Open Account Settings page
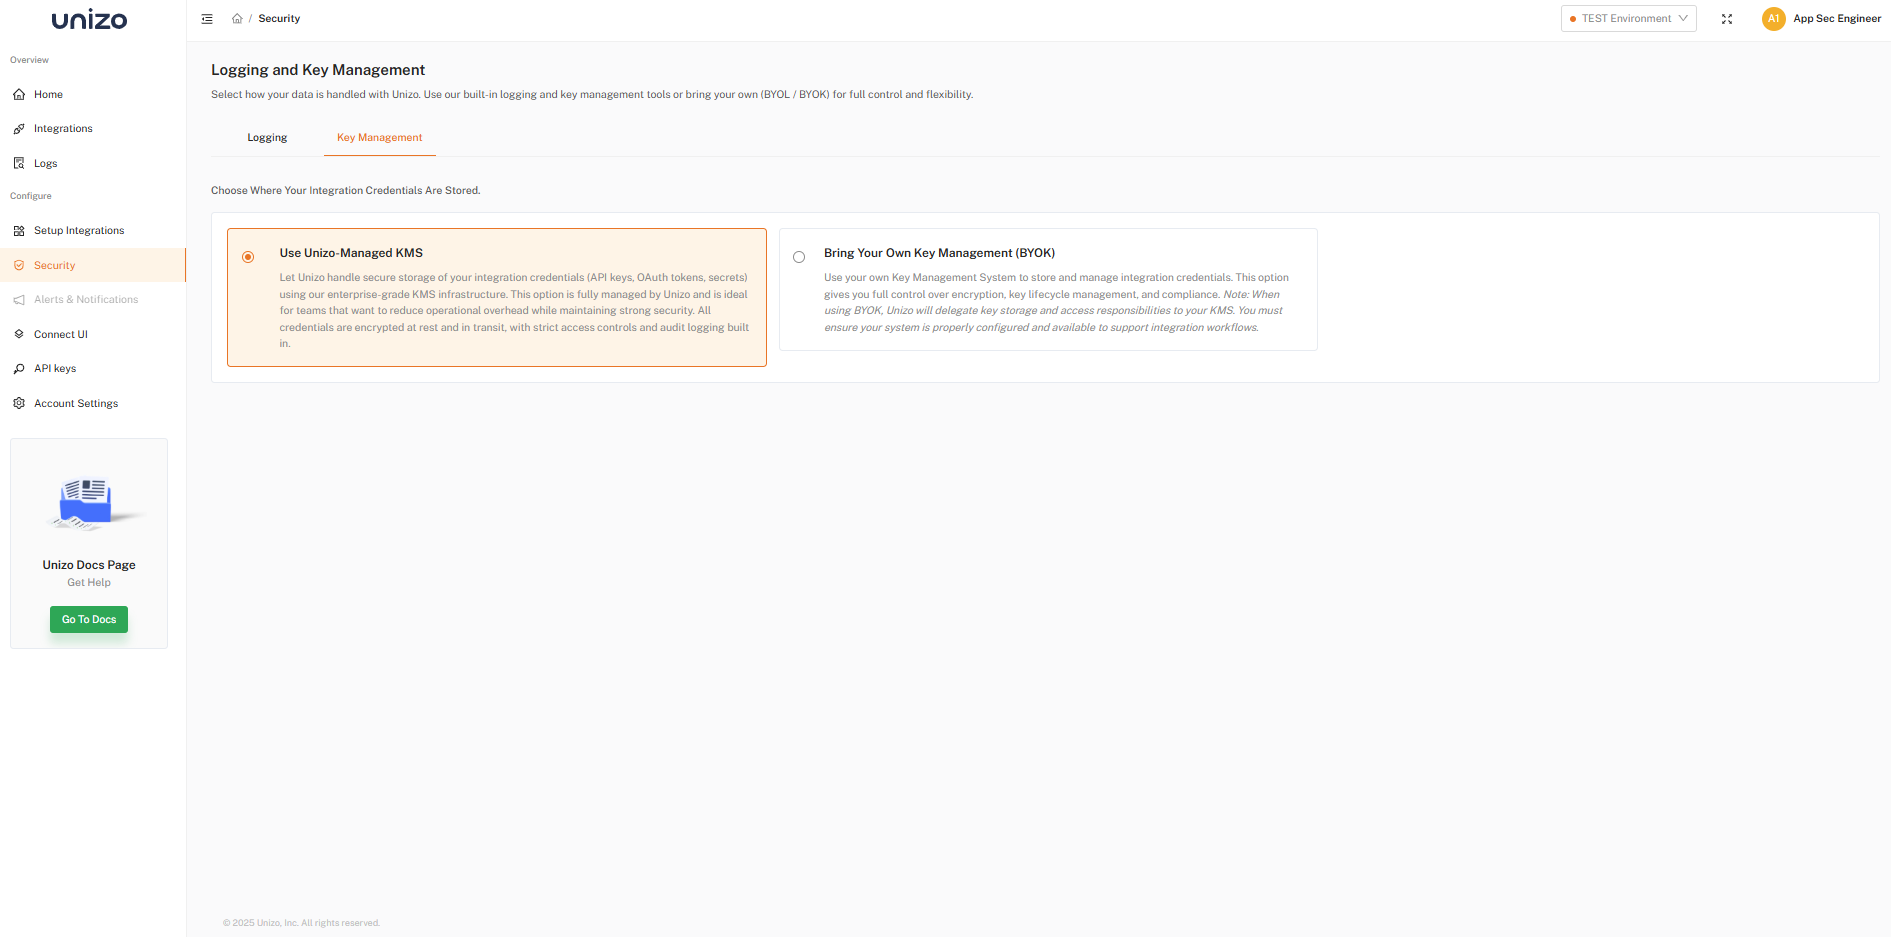 click(x=93, y=403)
